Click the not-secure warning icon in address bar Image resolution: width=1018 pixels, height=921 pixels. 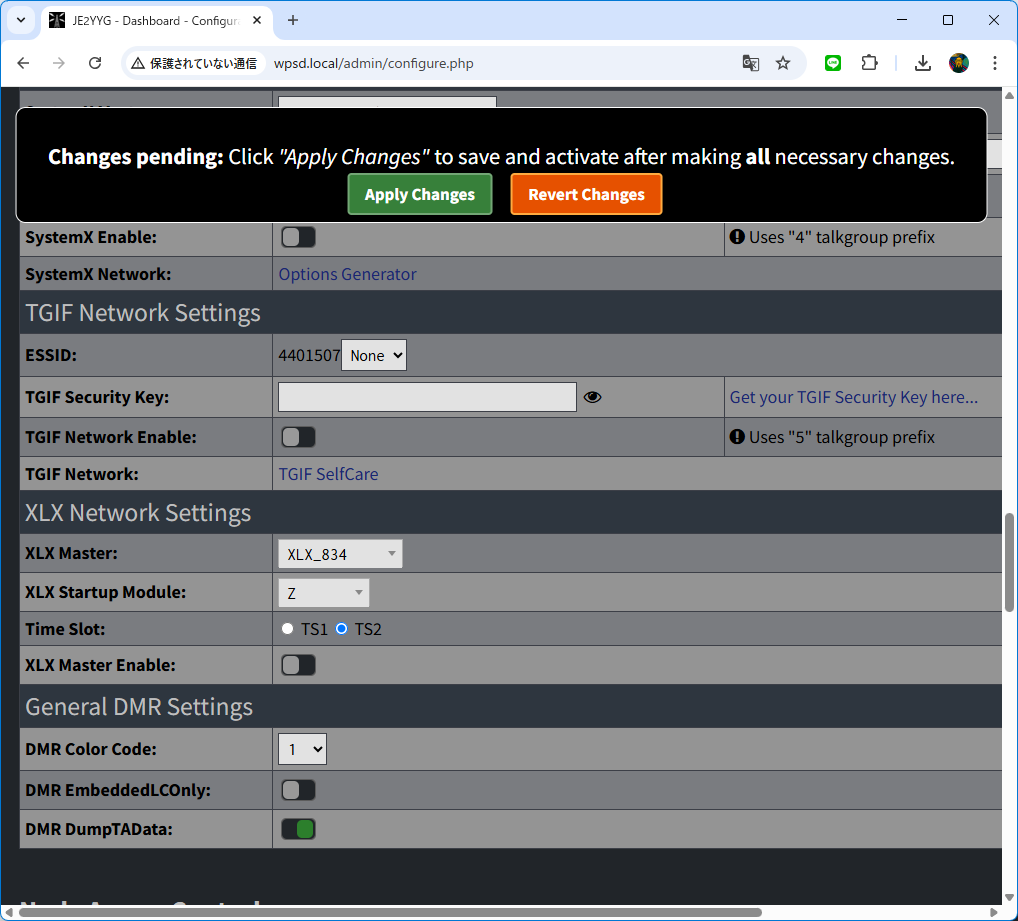[138, 63]
